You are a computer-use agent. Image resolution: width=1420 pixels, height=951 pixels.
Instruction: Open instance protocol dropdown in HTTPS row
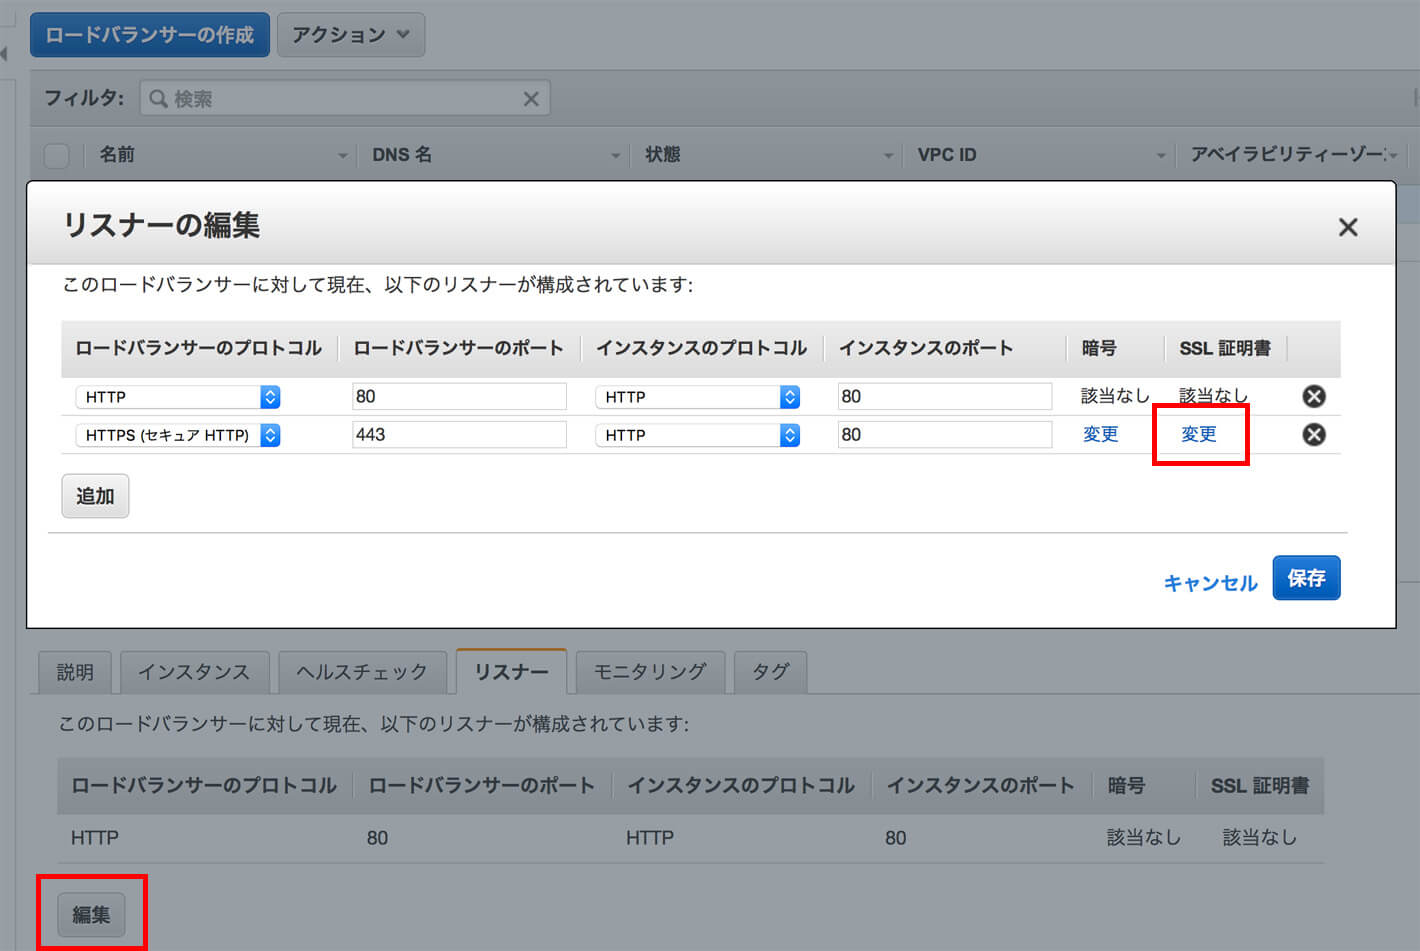(697, 435)
